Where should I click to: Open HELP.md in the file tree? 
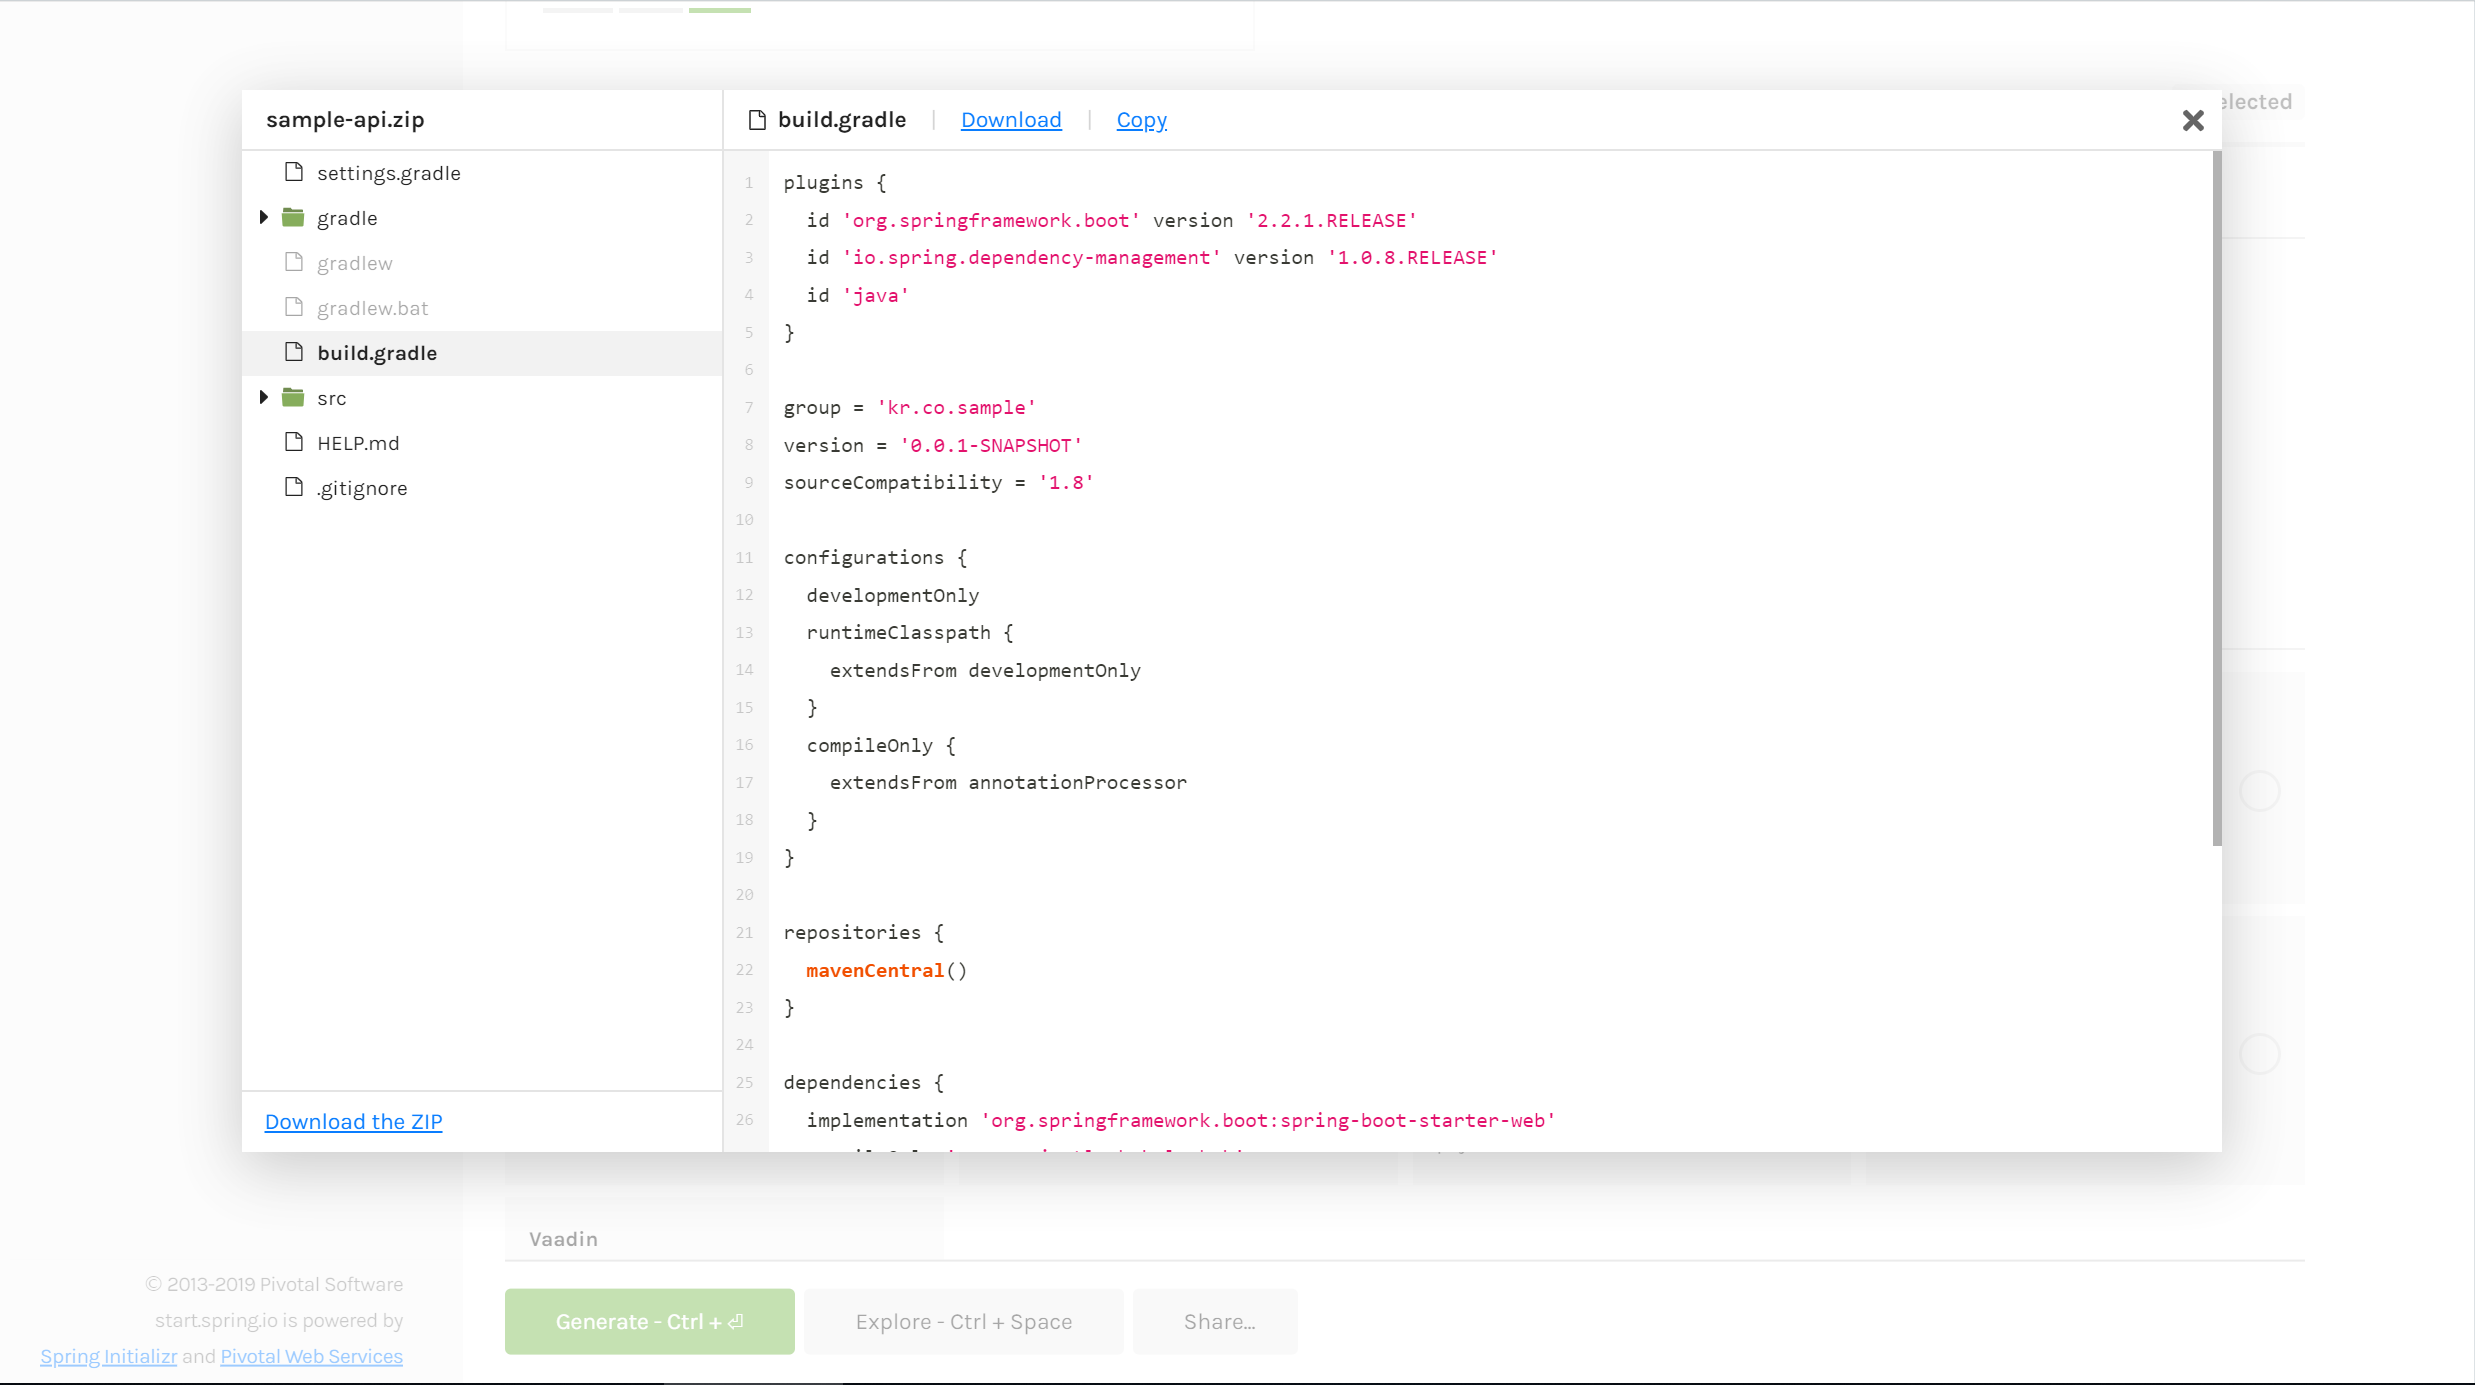click(x=358, y=443)
